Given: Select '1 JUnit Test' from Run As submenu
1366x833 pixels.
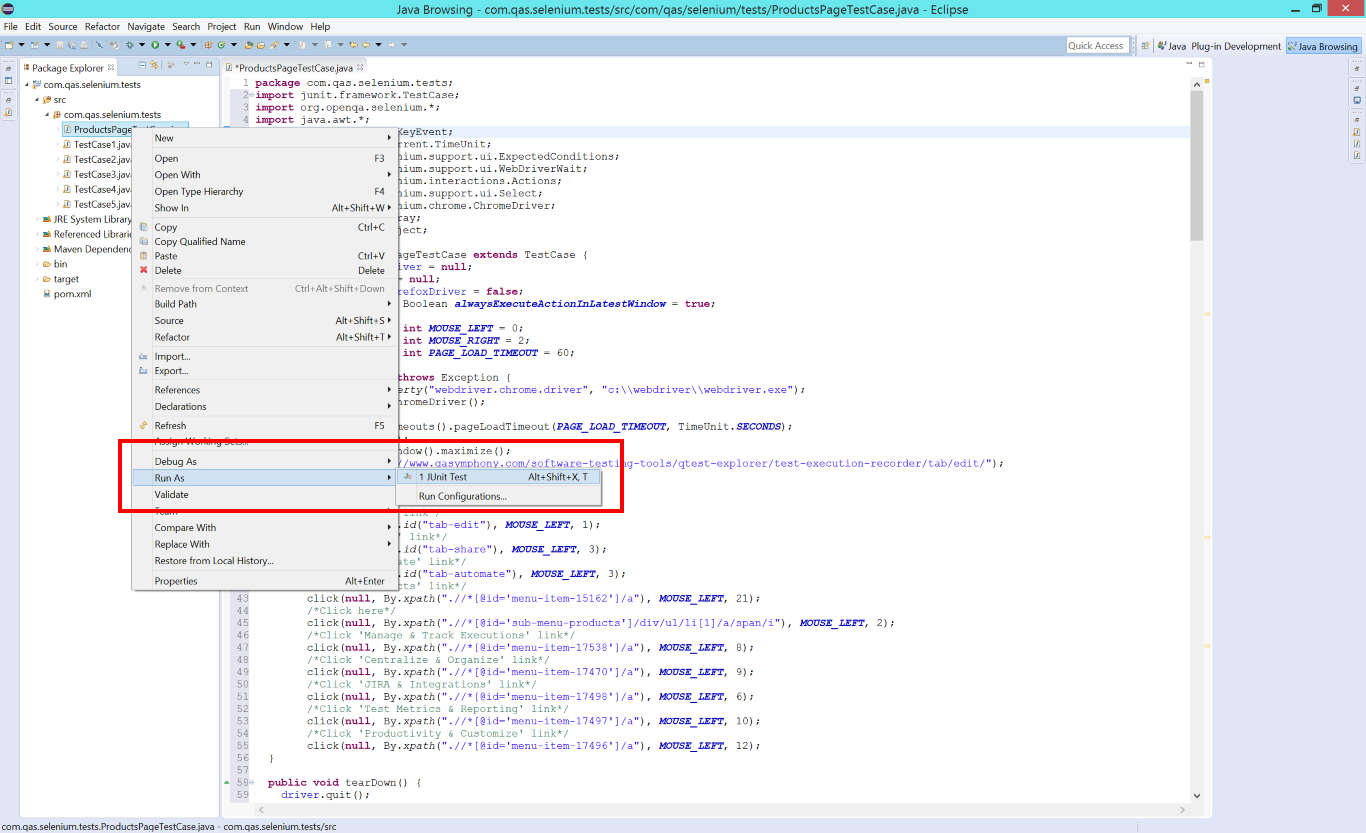Looking at the screenshot, I should pos(443,477).
